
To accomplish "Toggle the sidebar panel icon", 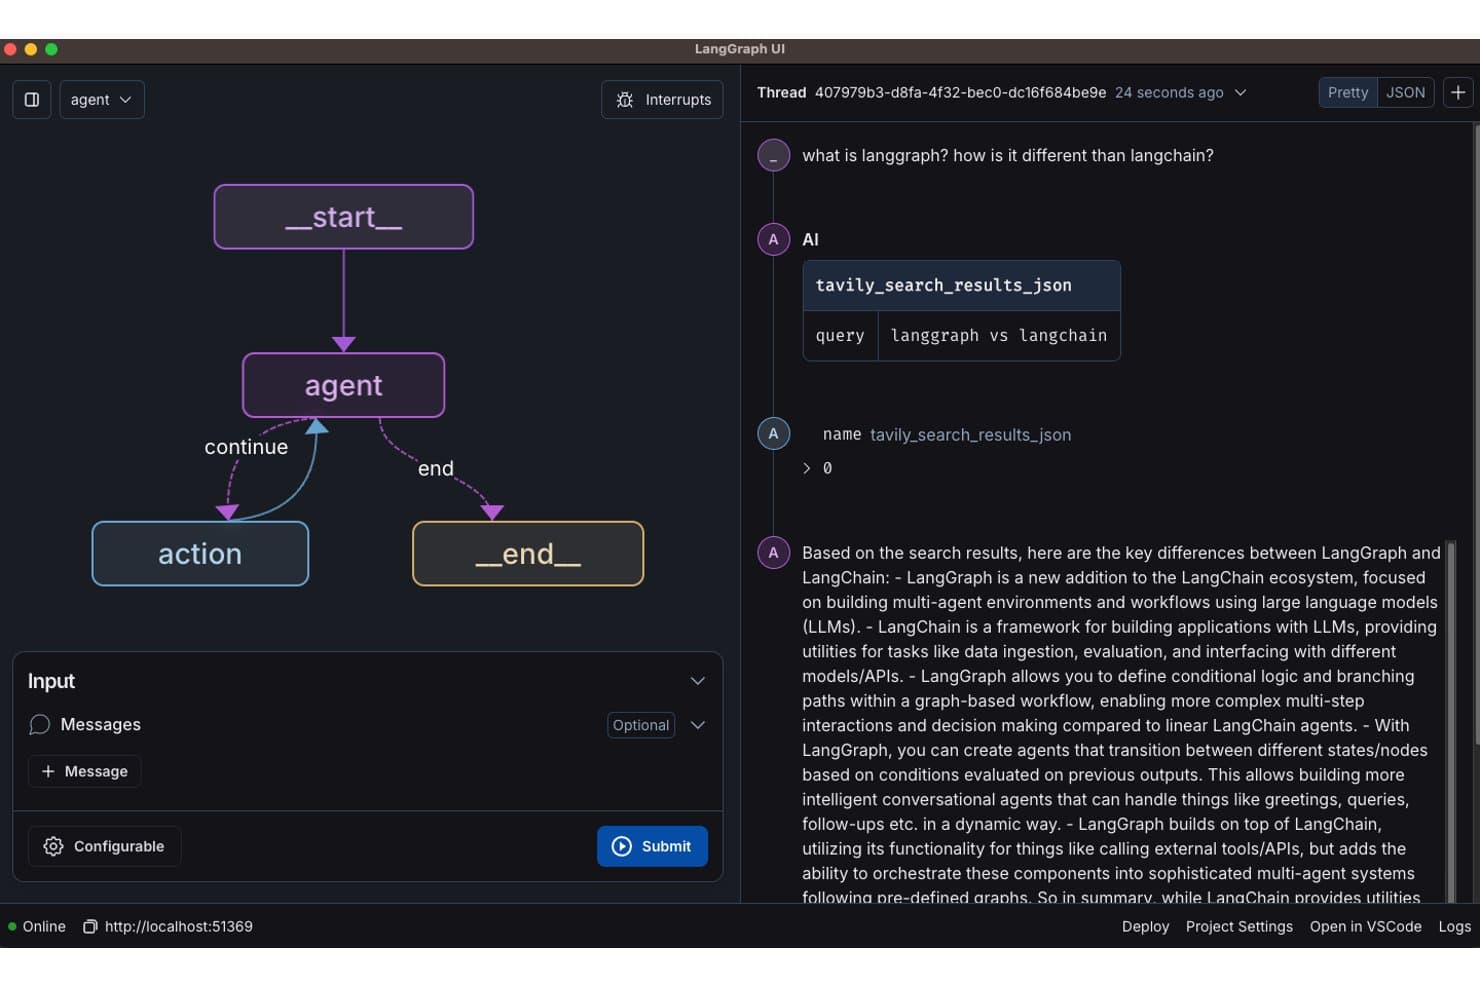I will pyautogui.click(x=32, y=100).
